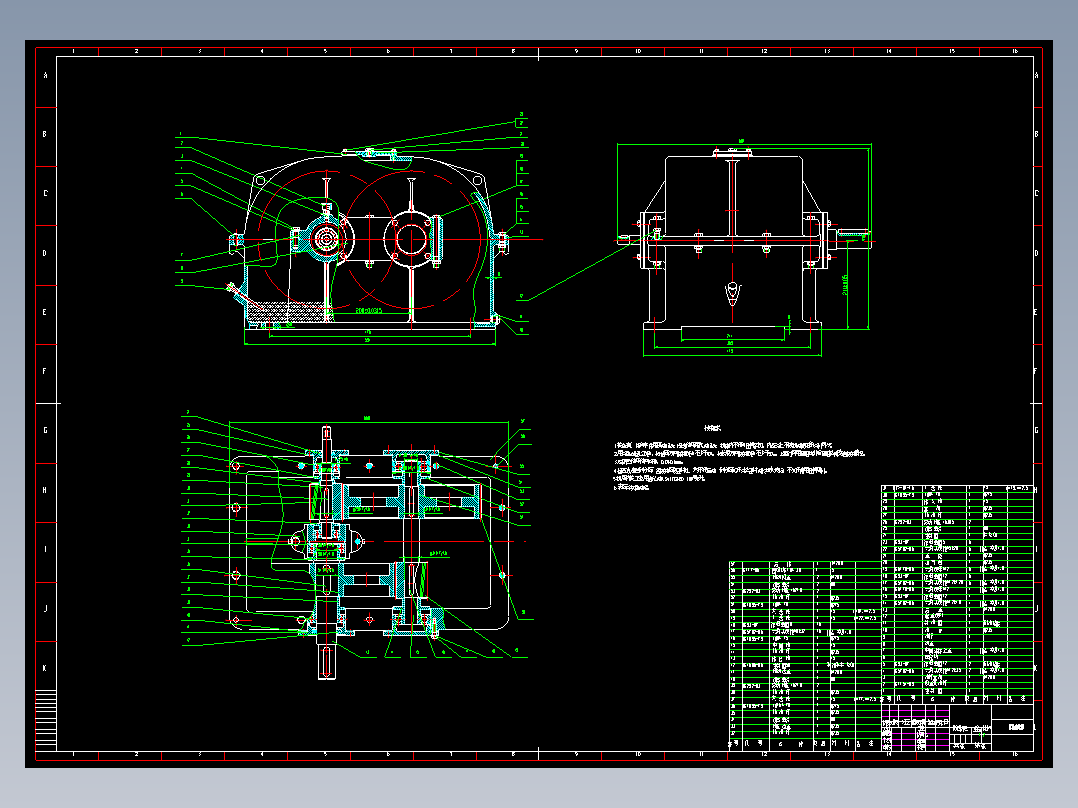Select the plan view's top overall dimension line
The image size is (1078, 808).
[x=369, y=422]
